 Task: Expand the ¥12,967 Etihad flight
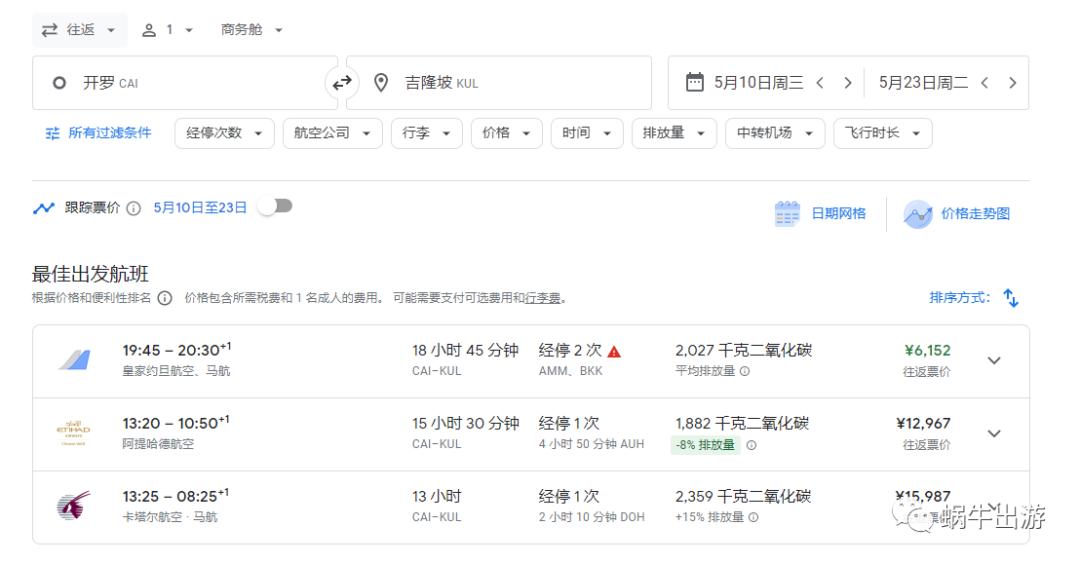[994, 434]
